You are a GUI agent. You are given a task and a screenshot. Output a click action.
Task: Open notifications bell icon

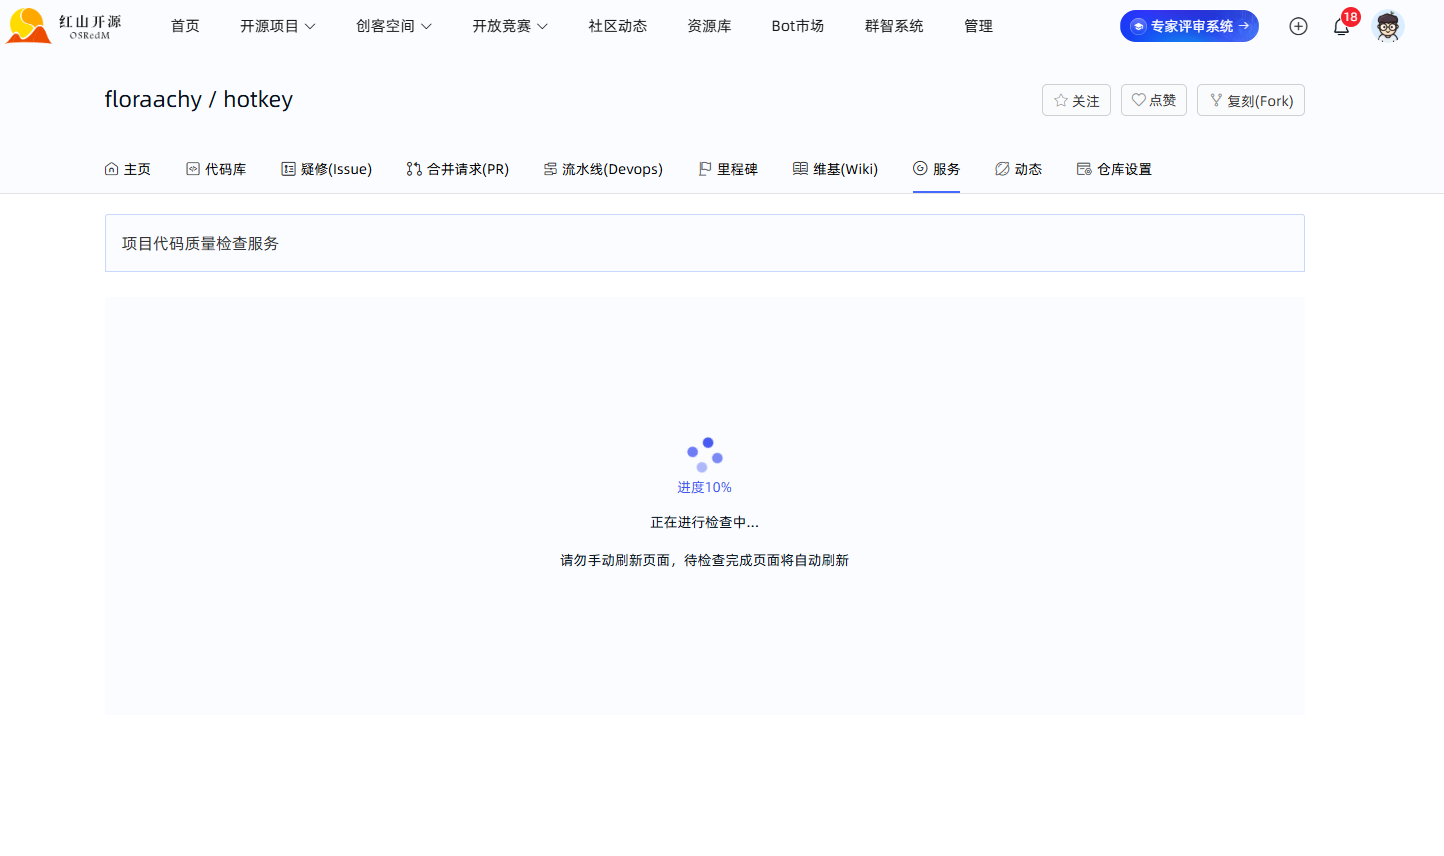[x=1341, y=27]
